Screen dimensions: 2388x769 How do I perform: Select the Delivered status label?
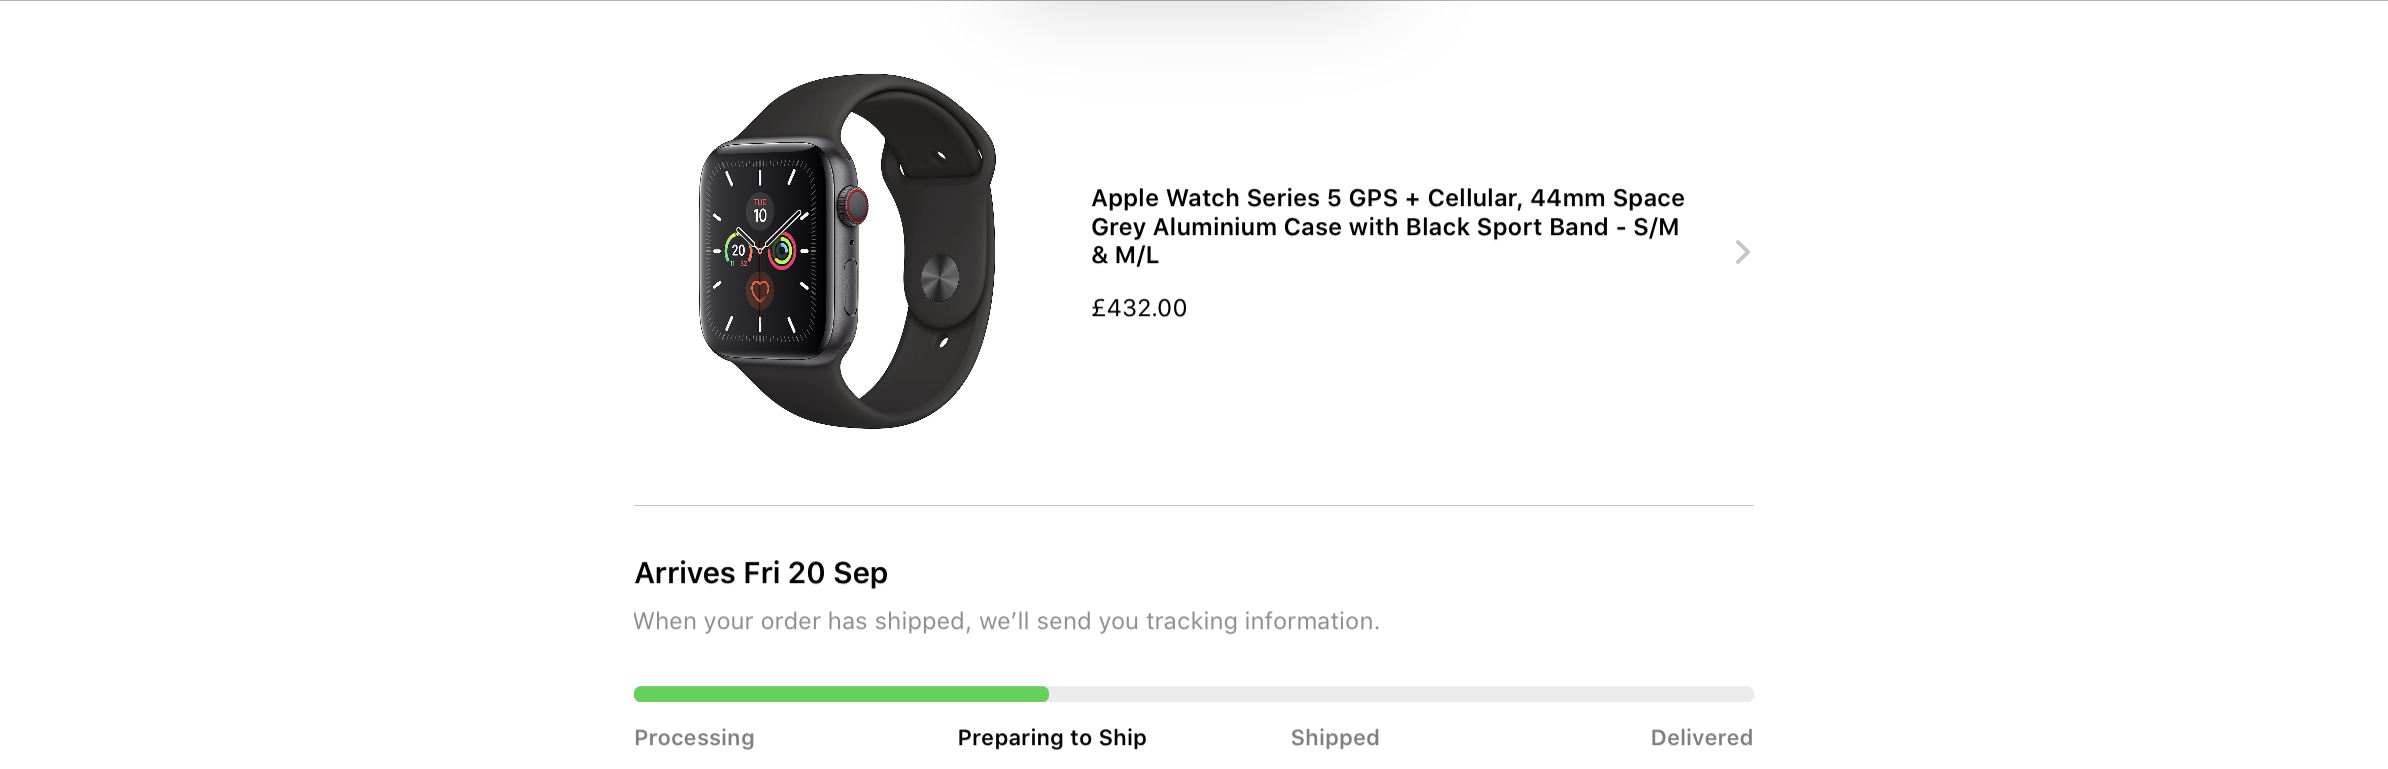[x=1701, y=738]
